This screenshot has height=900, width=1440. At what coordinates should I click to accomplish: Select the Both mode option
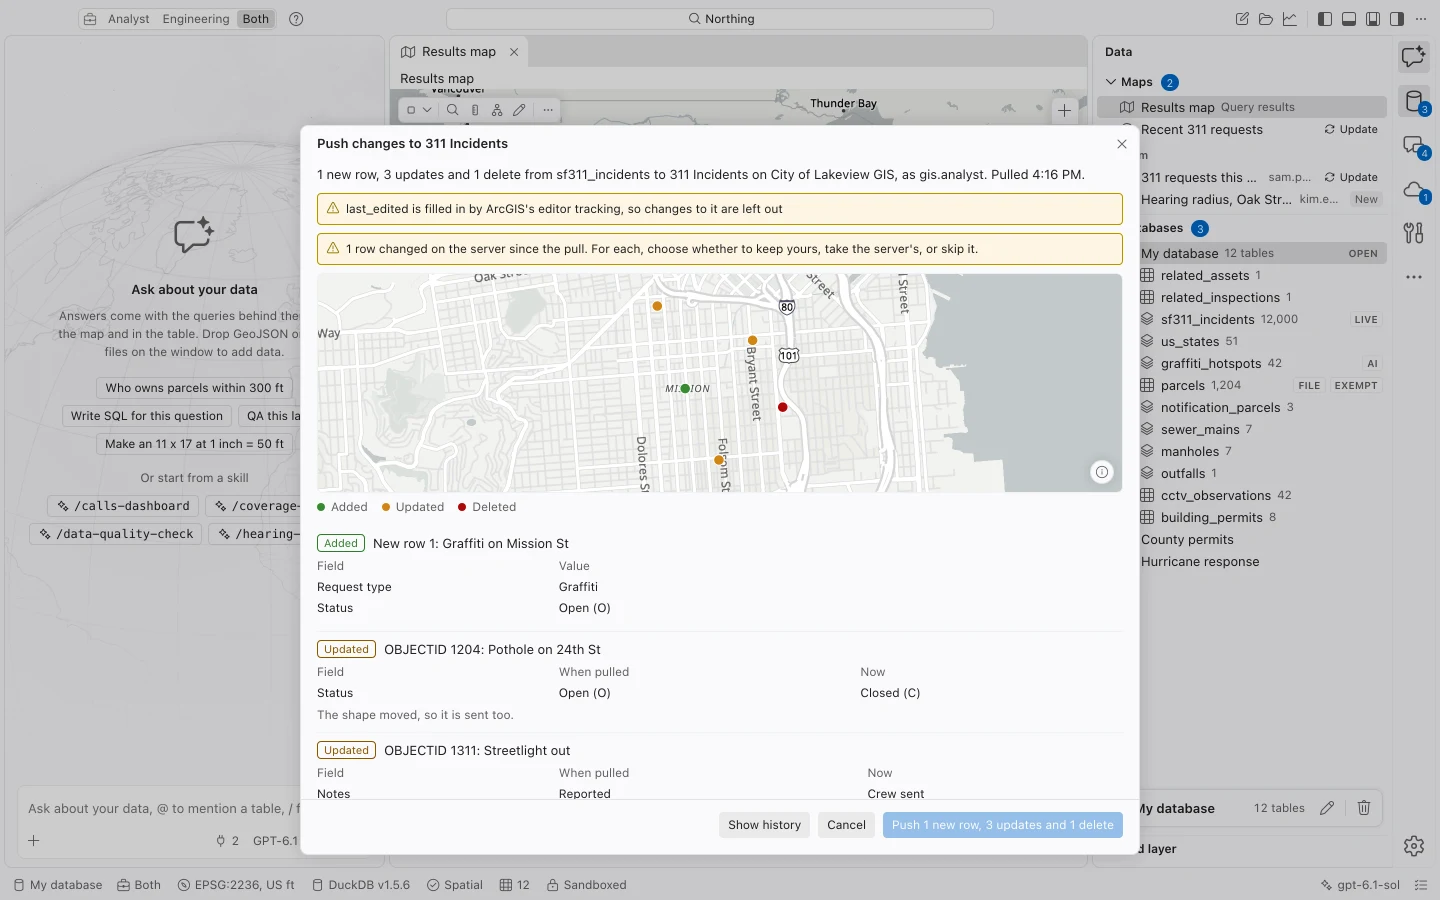click(256, 19)
